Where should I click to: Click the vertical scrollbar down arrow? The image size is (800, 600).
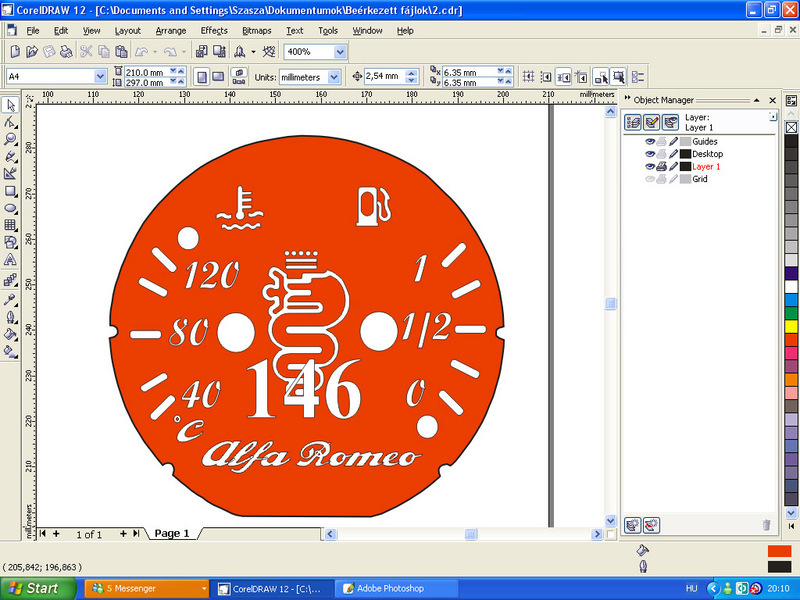610,520
